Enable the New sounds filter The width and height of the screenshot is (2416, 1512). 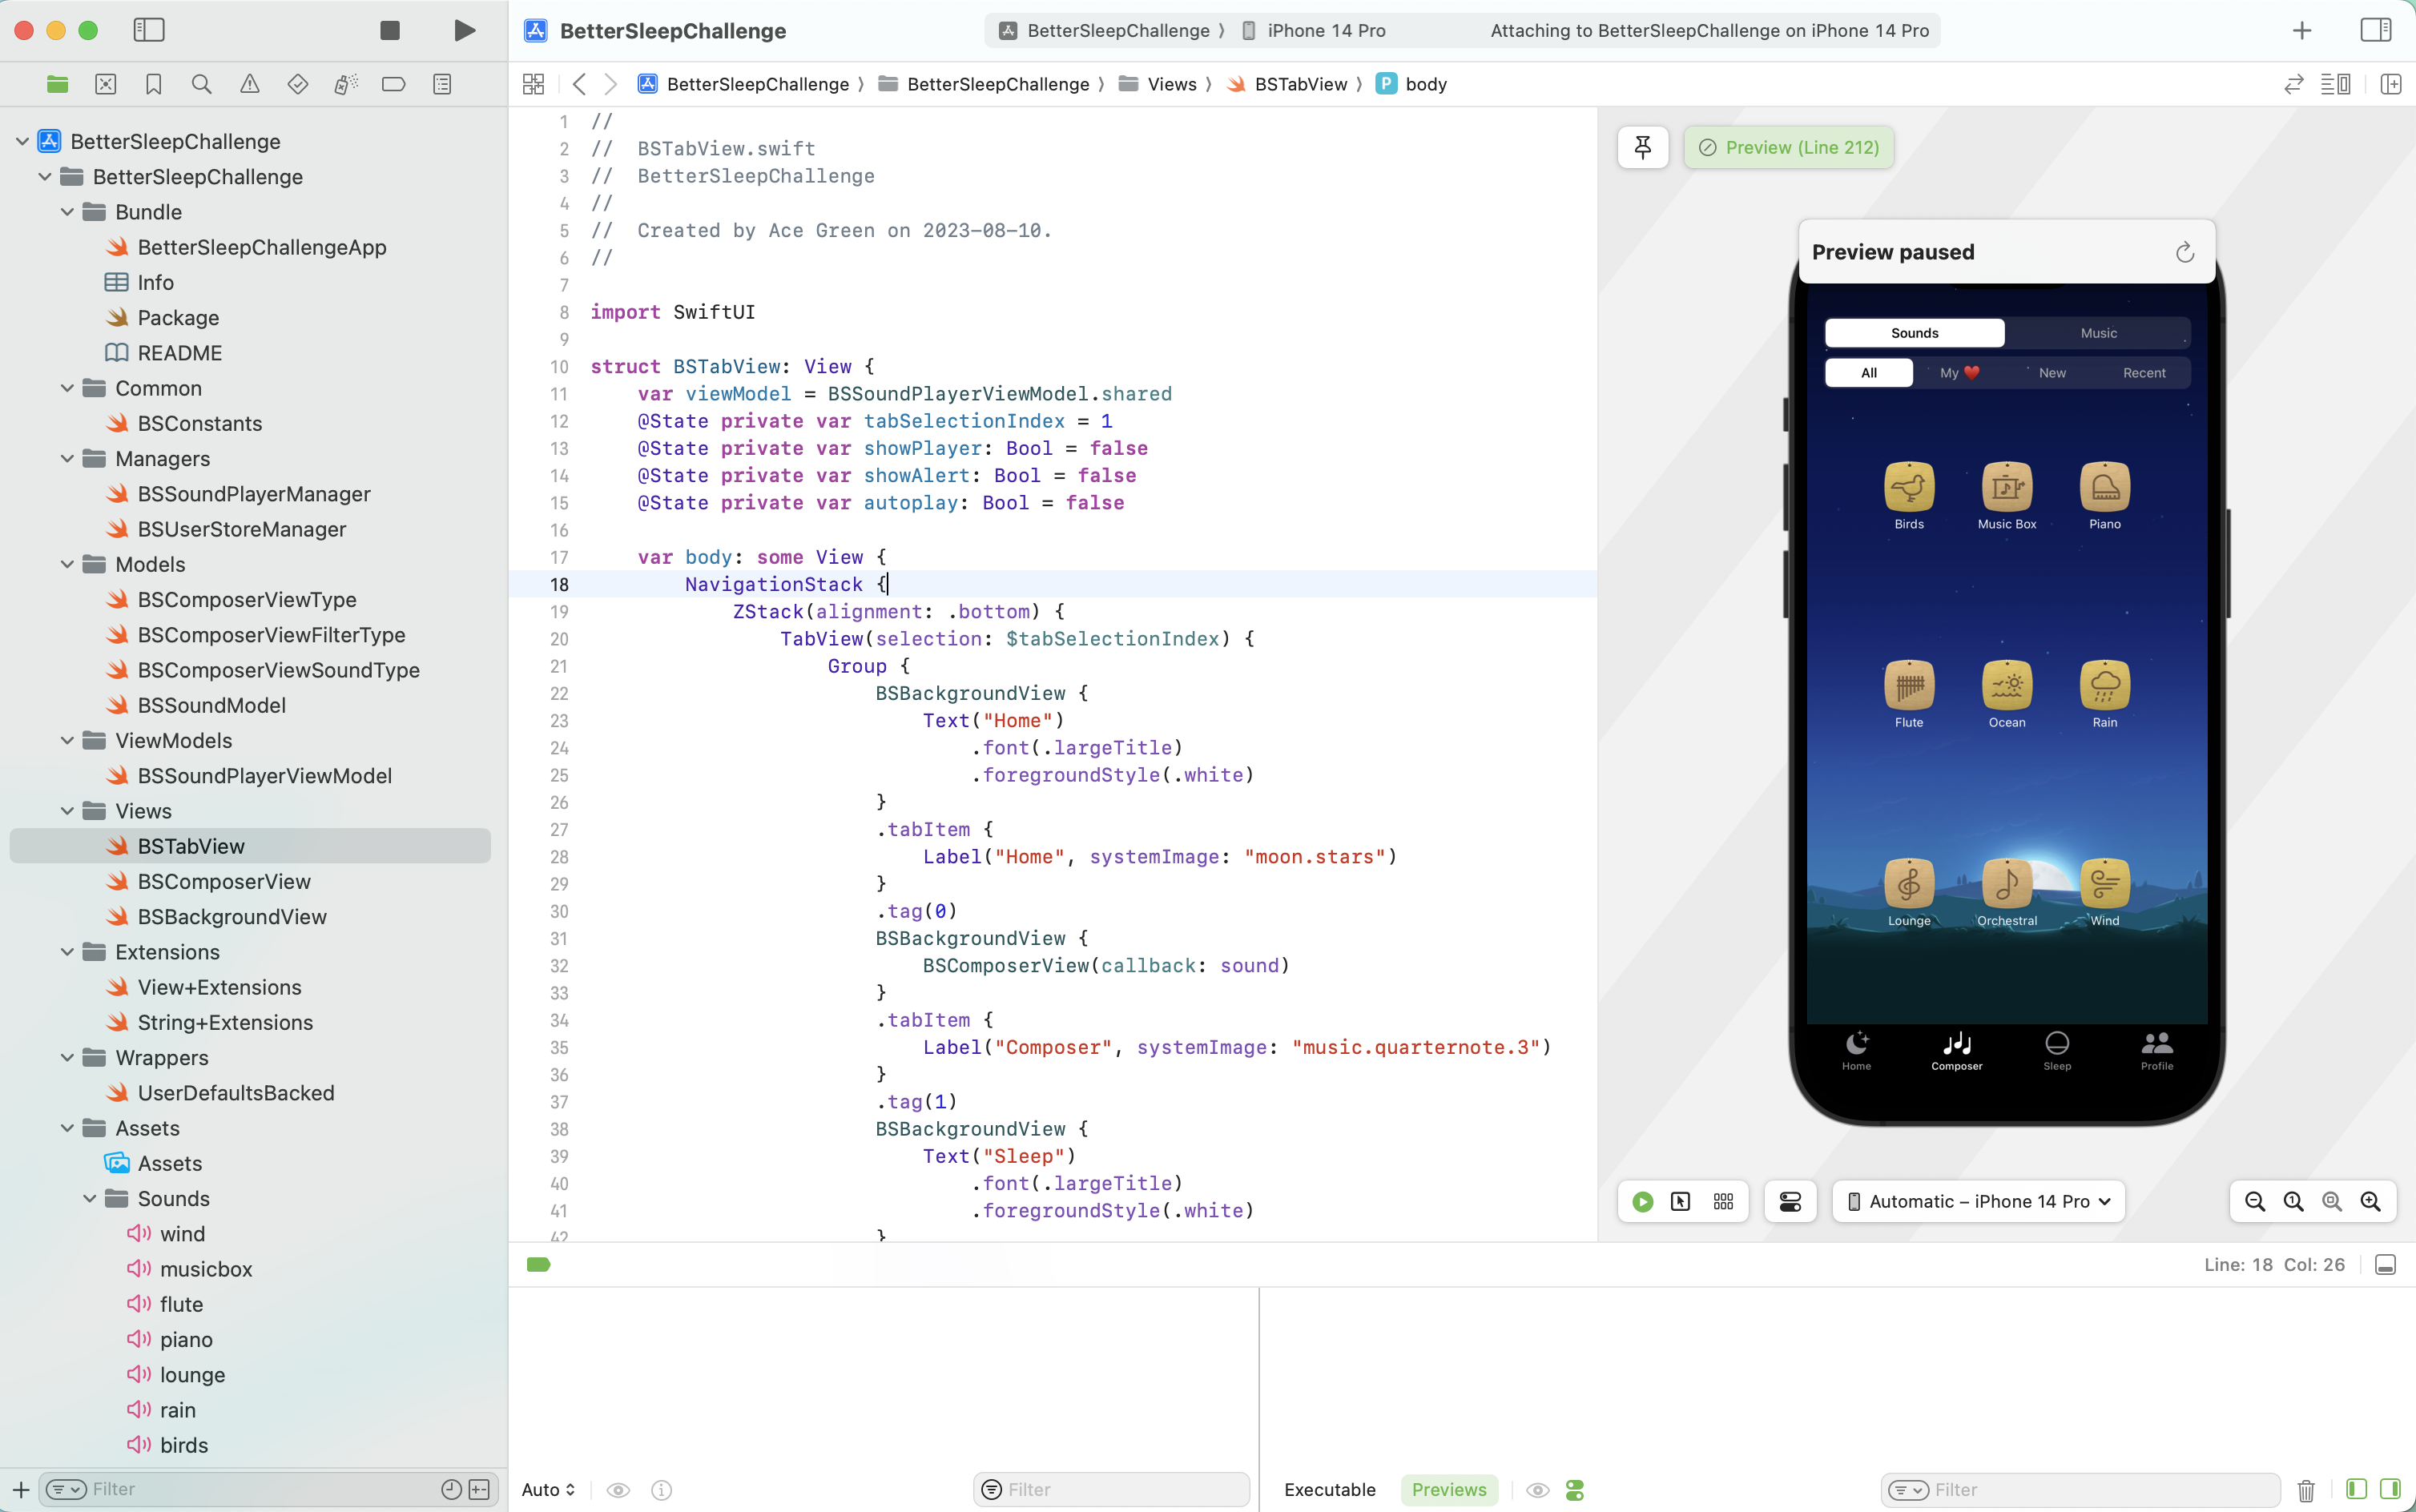[x=2052, y=371]
